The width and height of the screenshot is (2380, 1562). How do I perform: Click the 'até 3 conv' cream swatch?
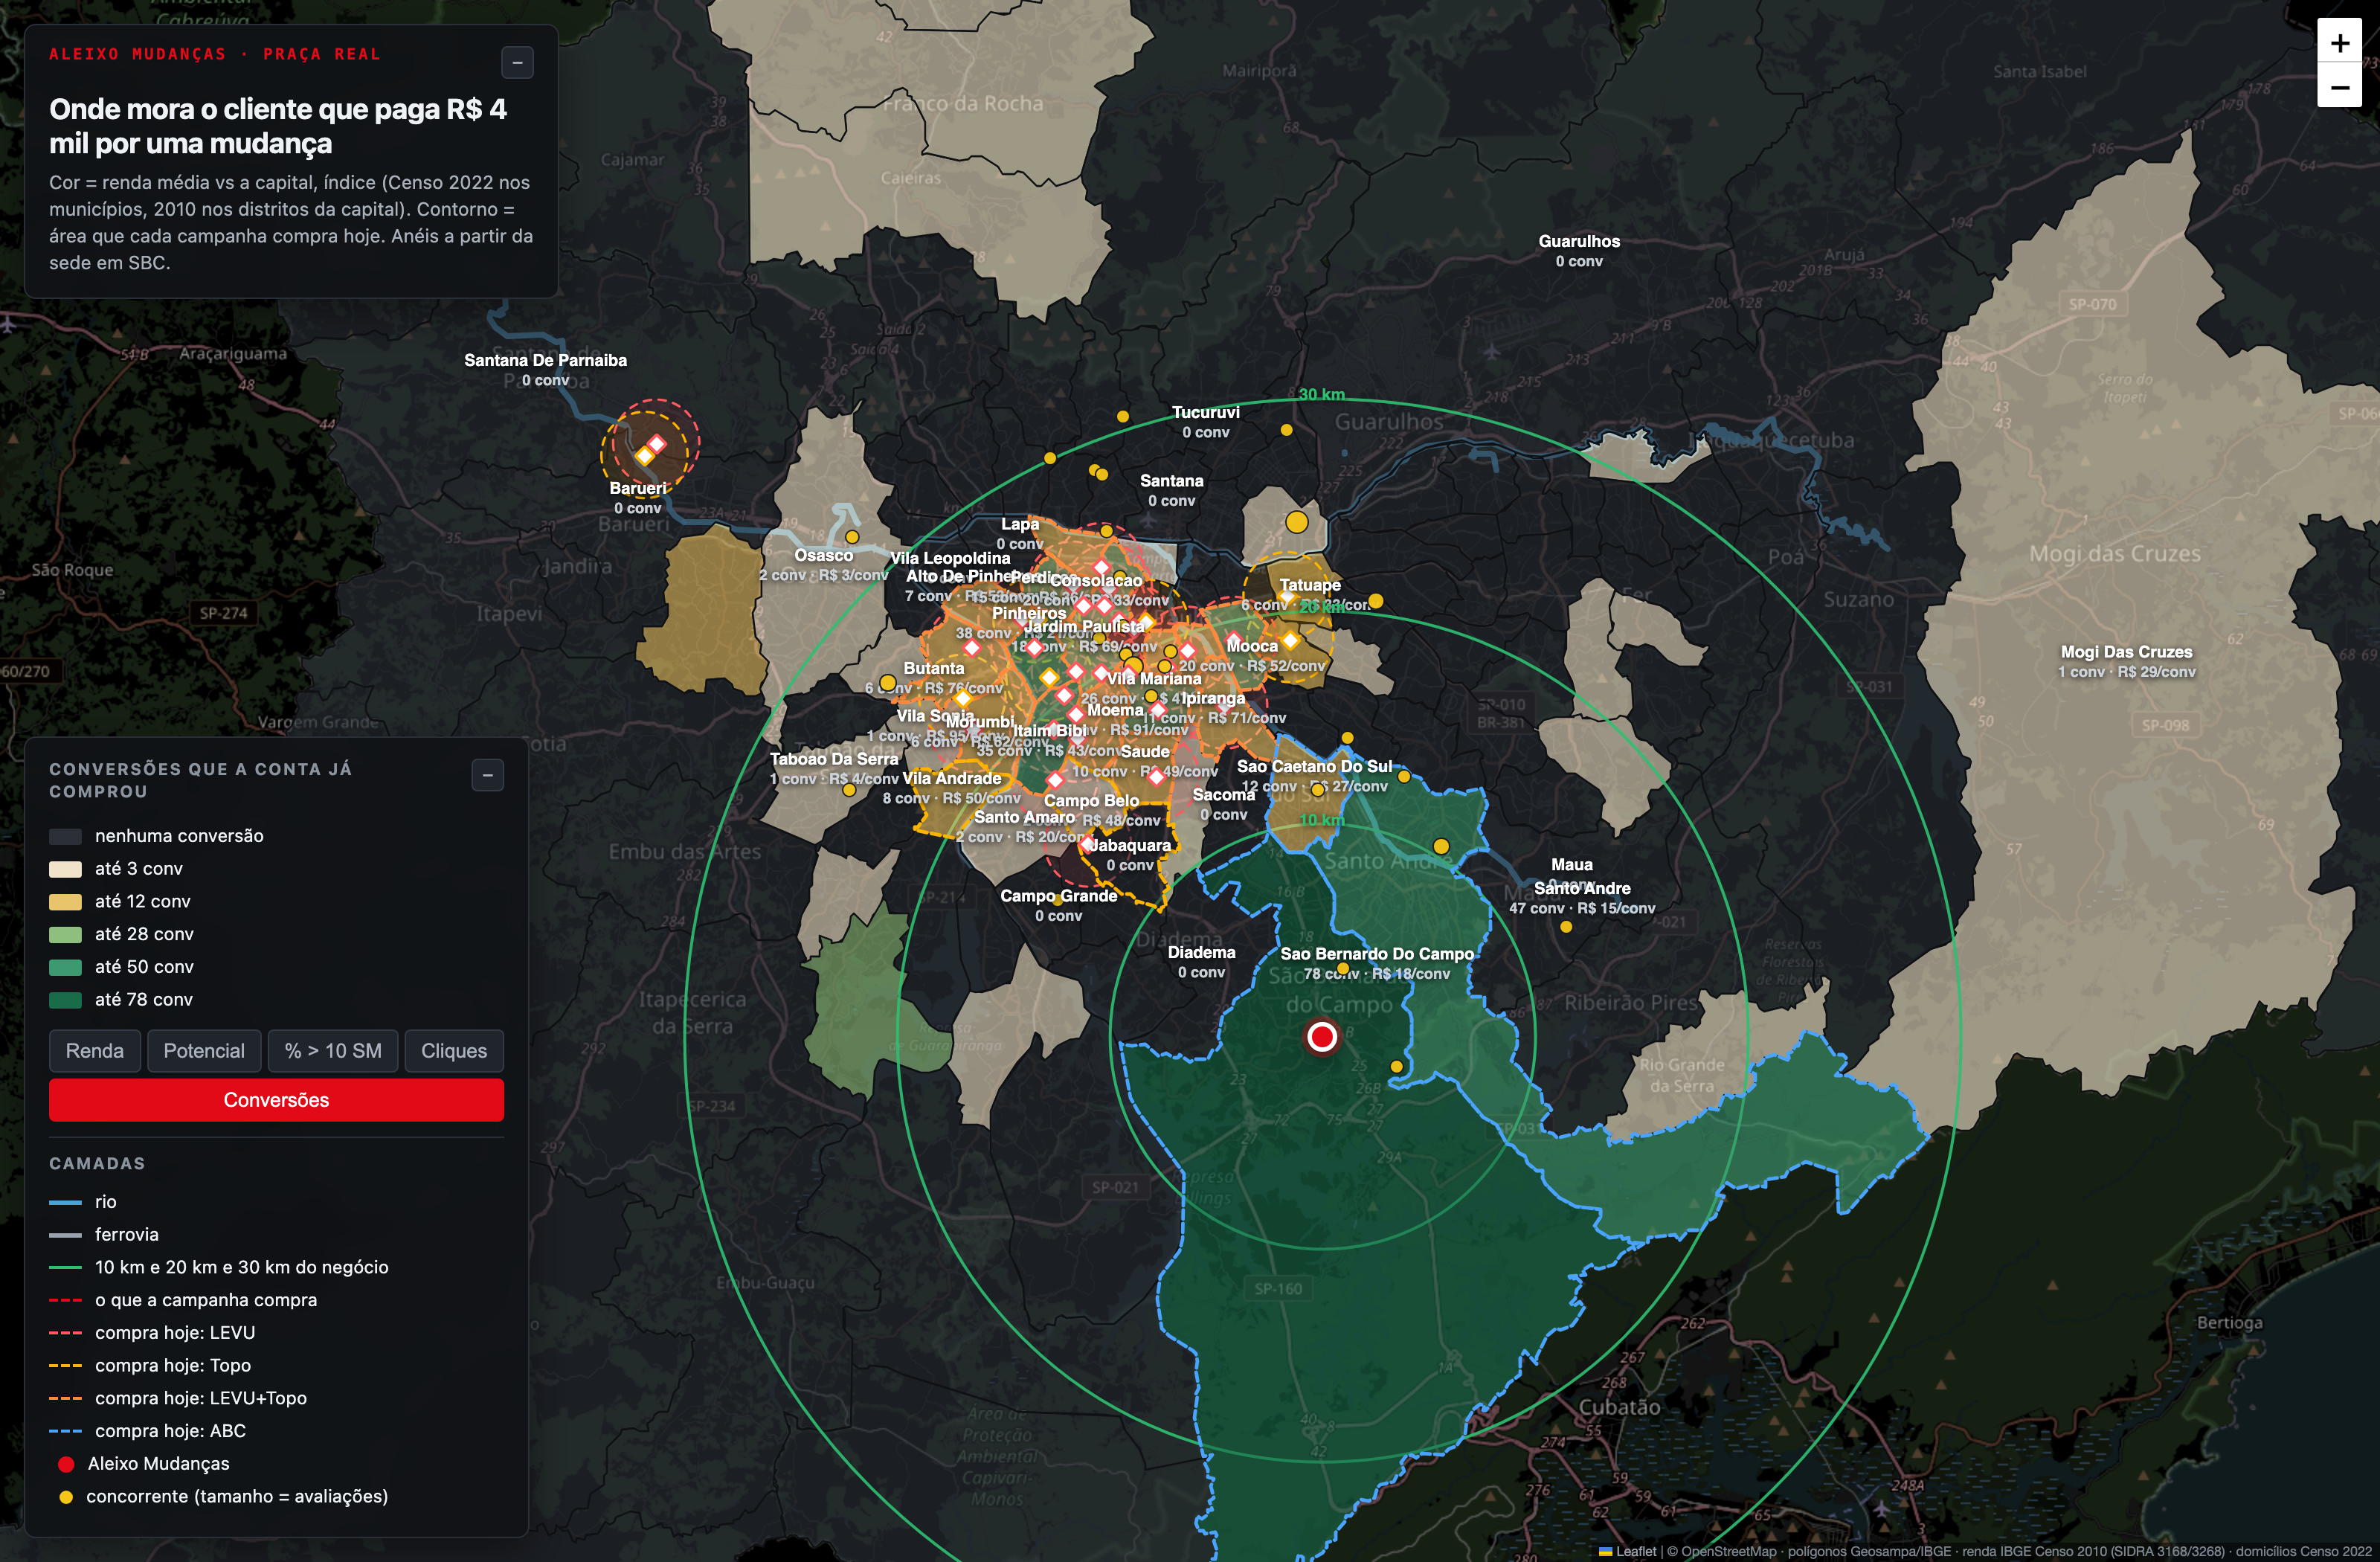[x=66, y=869]
